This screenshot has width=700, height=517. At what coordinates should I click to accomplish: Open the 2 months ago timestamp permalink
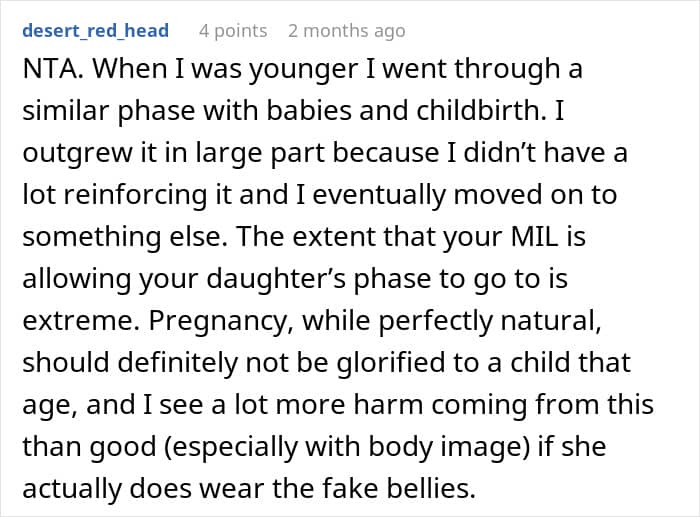[x=347, y=31]
